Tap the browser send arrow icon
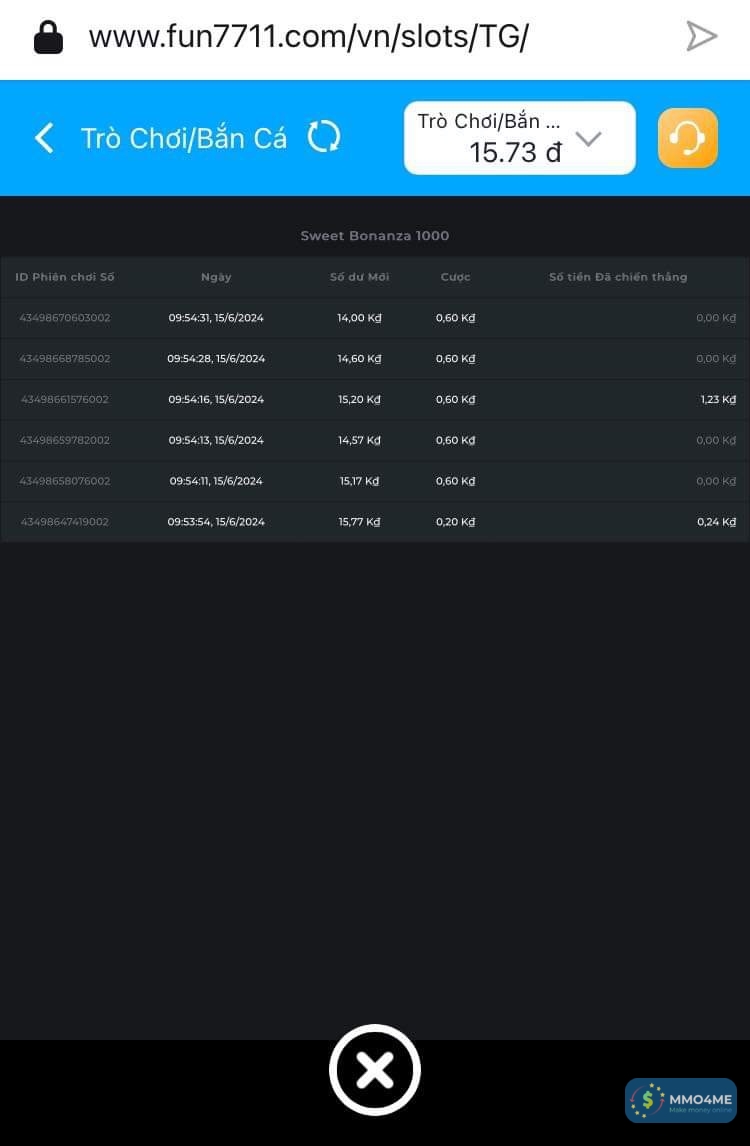Screen dimensions: 750x1146 coord(701,37)
